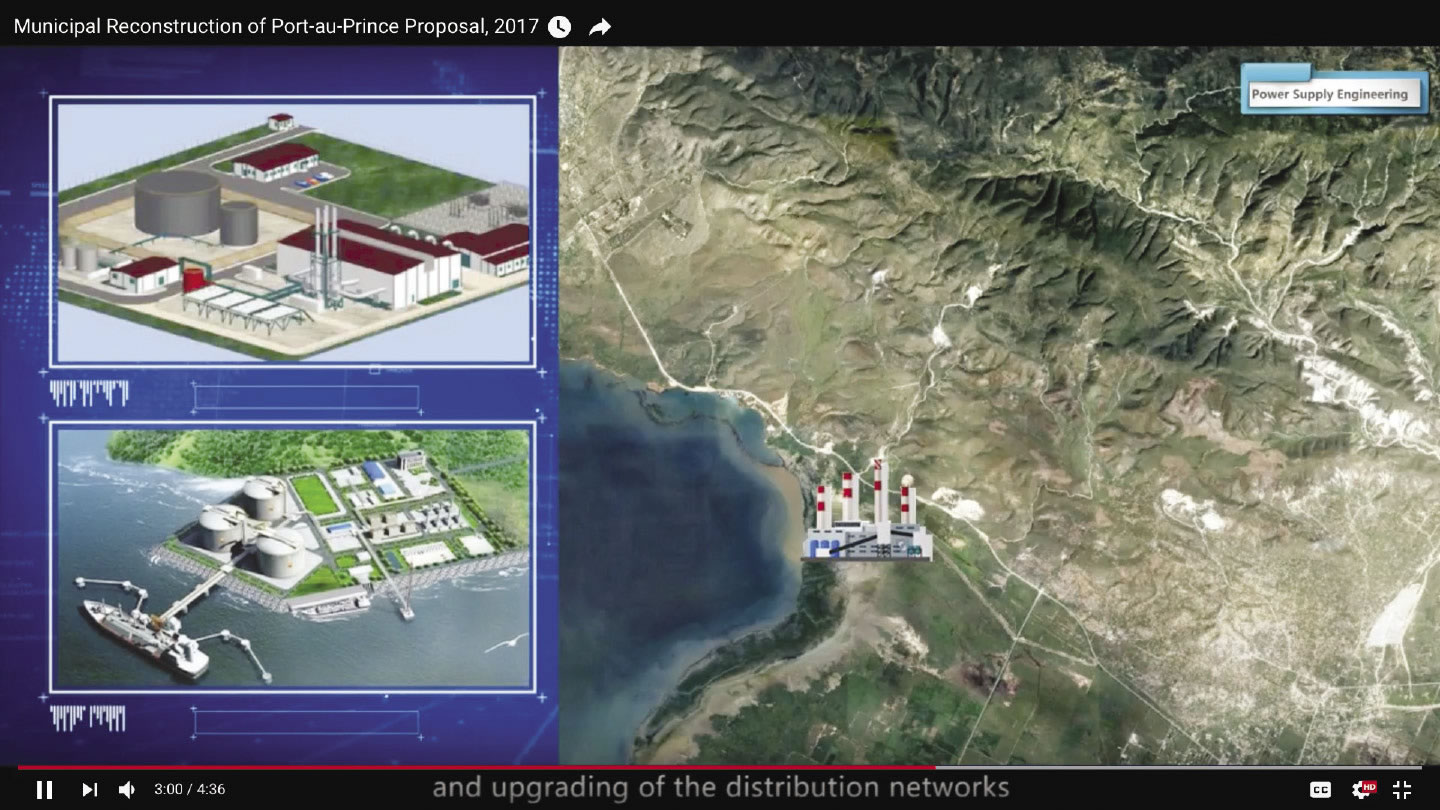Toggle closed captions with CC button
Screen dimensions: 1440x810
(1321, 790)
